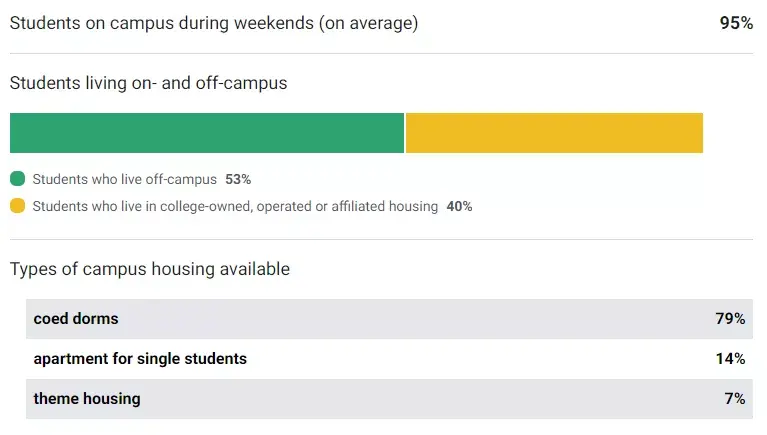The height and width of the screenshot is (435, 767).
Task: Click the 79% coed dorms value
Action: tap(730, 319)
